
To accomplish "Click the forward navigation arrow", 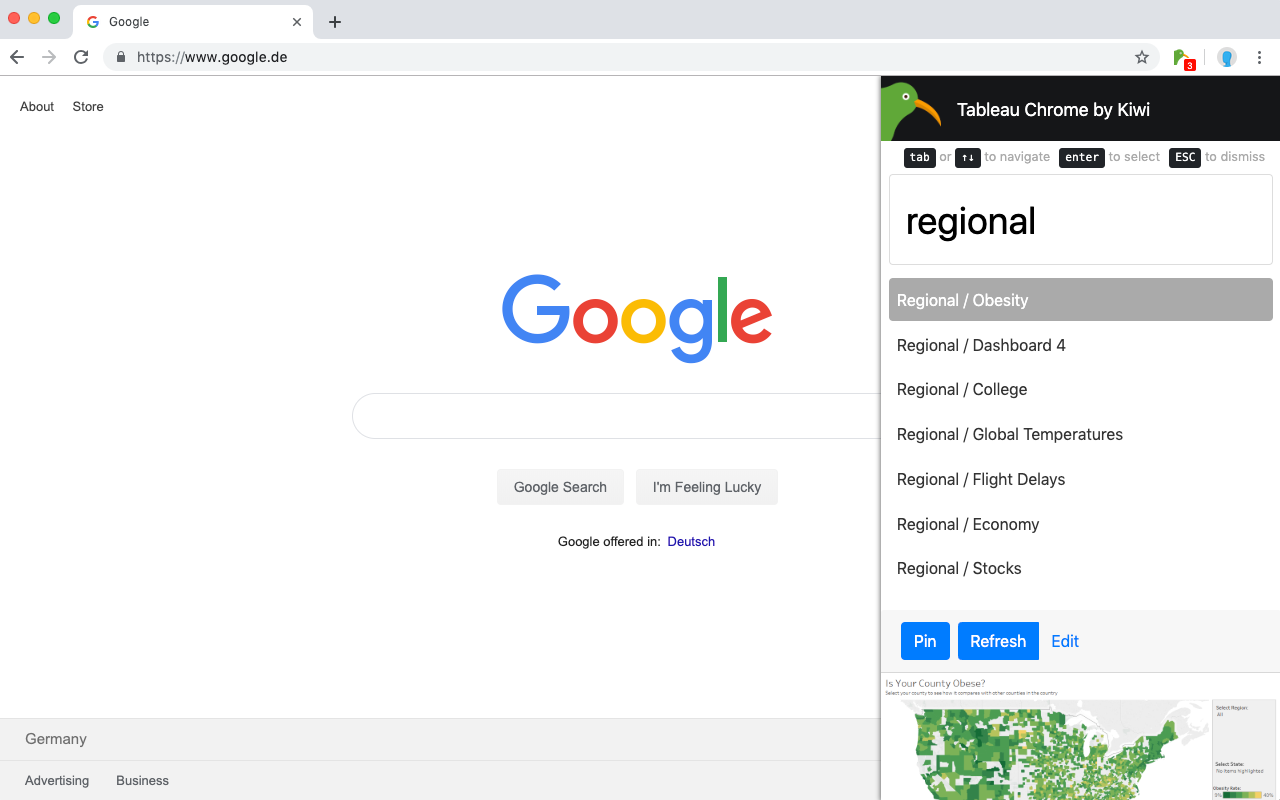I will pos(48,57).
